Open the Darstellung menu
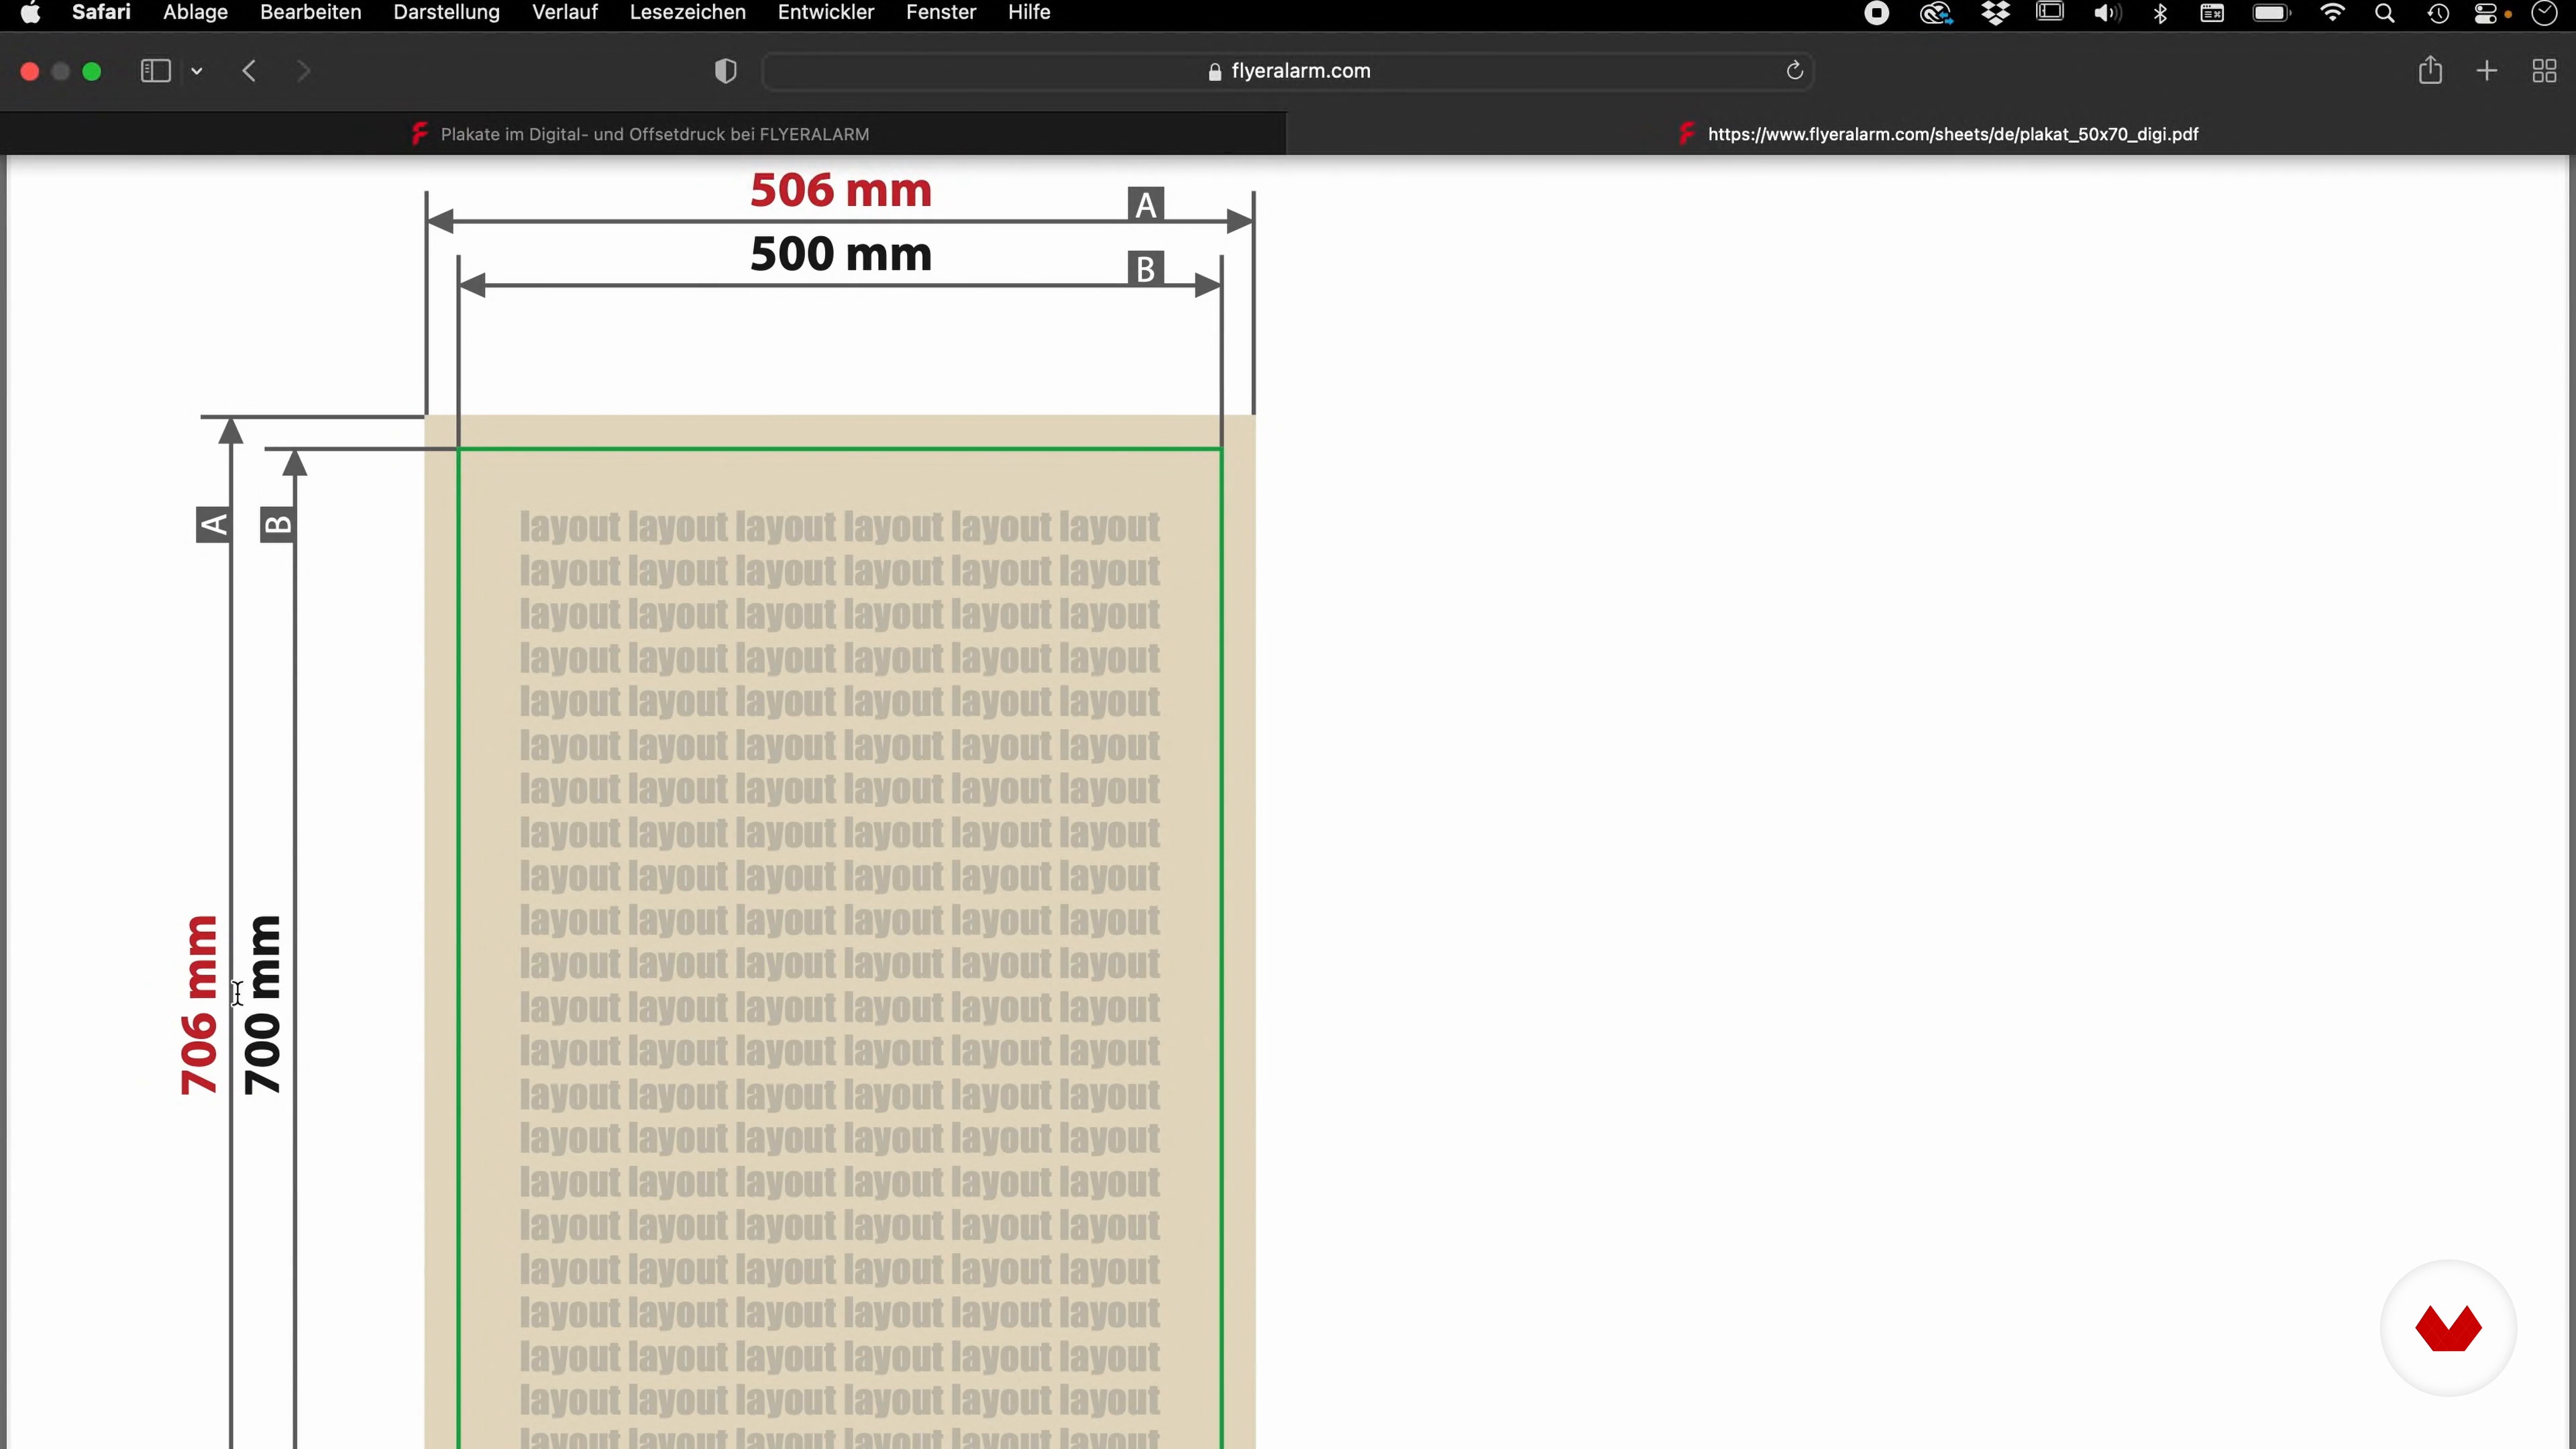 [446, 12]
